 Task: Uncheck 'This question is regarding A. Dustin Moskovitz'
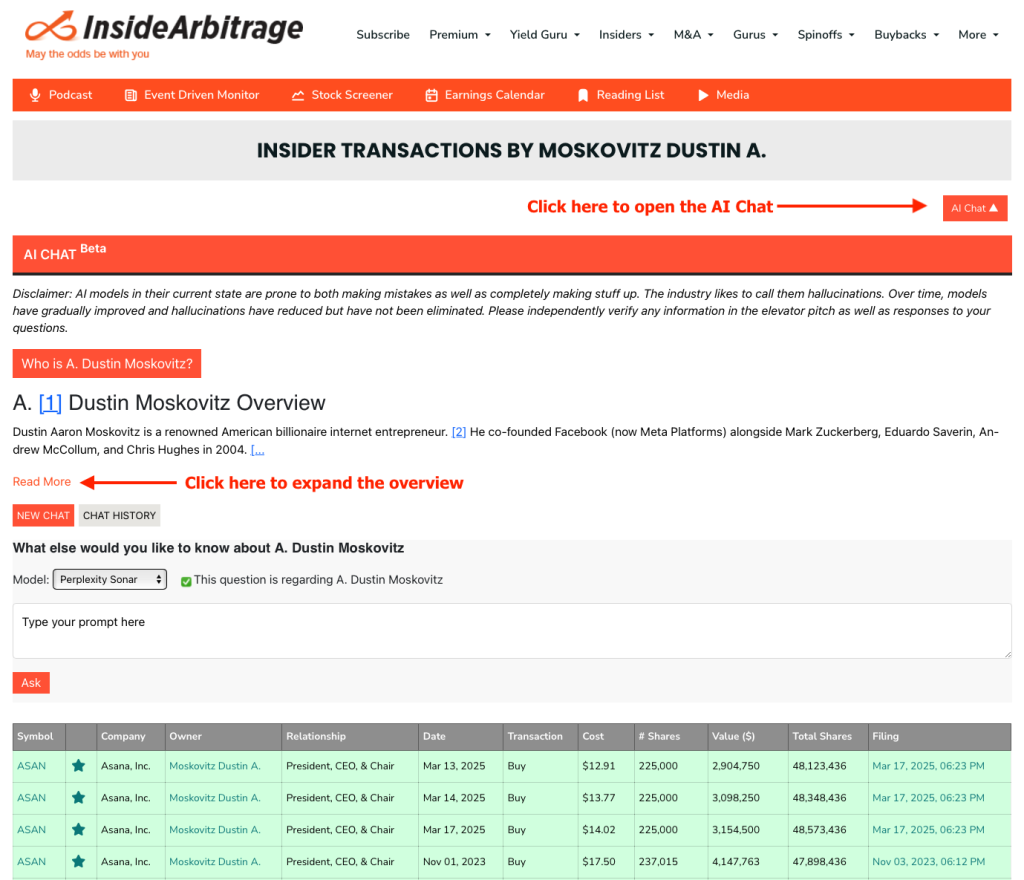[186, 580]
